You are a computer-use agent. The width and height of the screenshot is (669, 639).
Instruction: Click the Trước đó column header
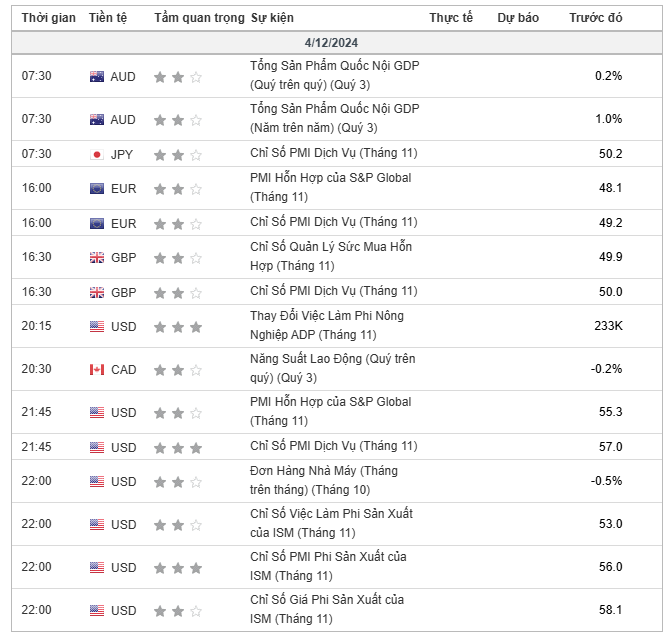pyautogui.click(x=595, y=18)
